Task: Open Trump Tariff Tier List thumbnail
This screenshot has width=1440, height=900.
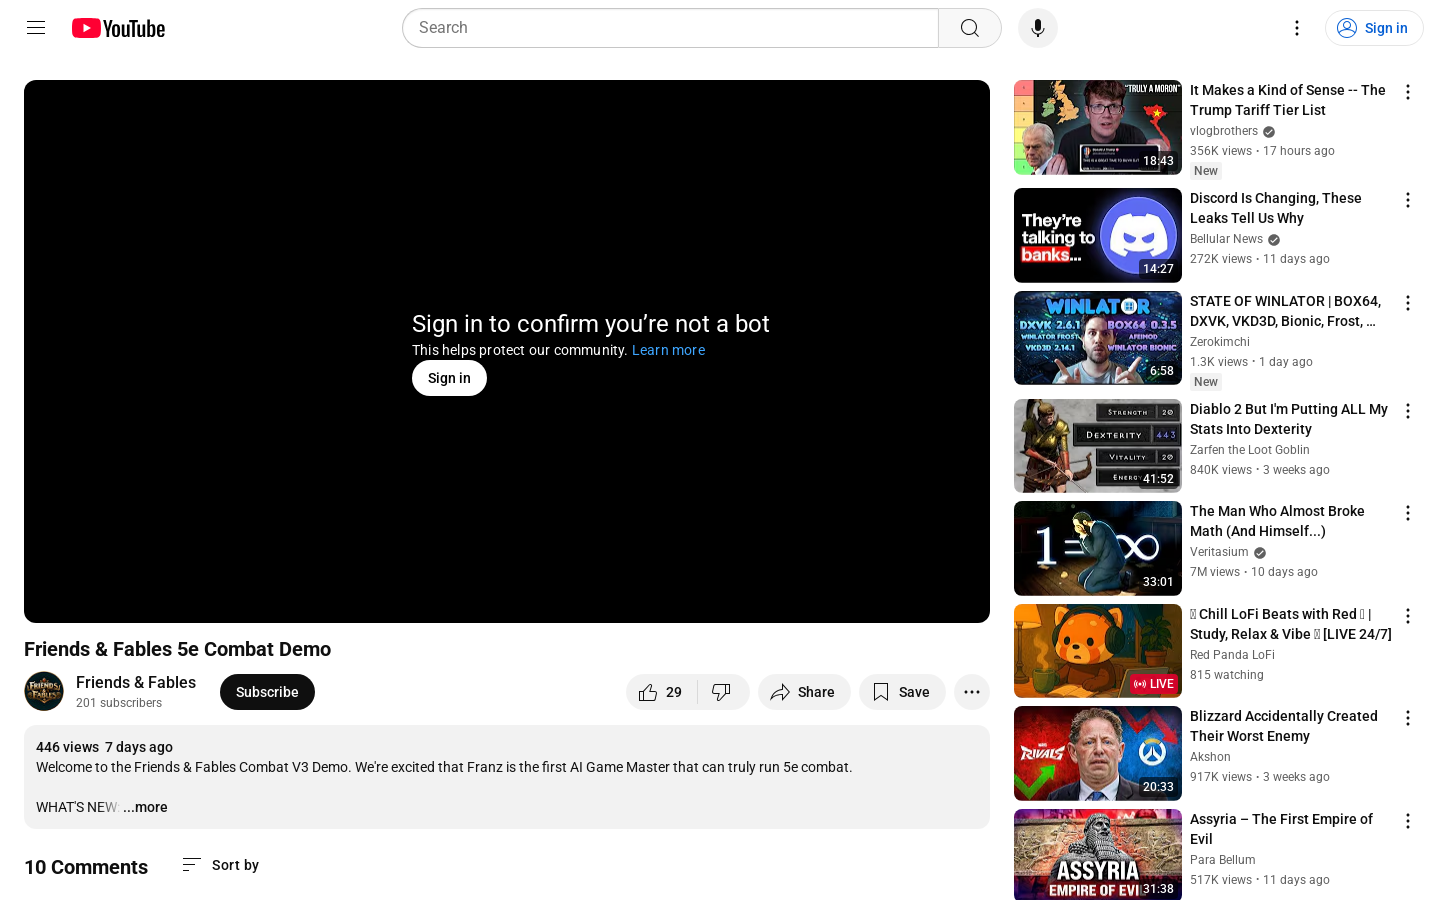Action: pos(1098,127)
